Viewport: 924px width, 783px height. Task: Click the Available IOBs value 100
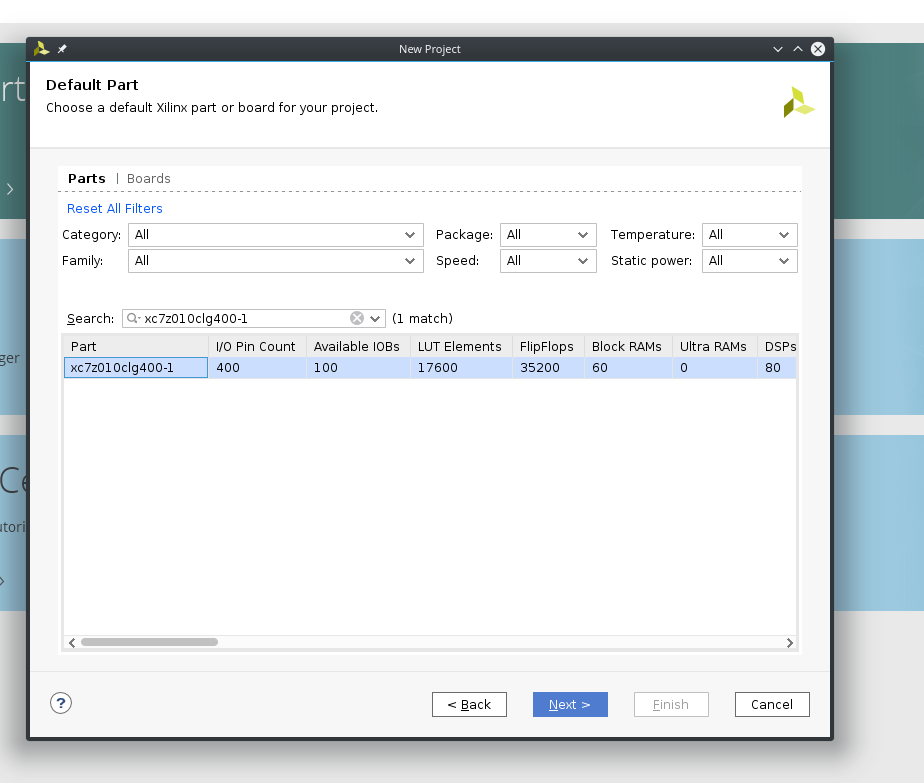click(325, 368)
